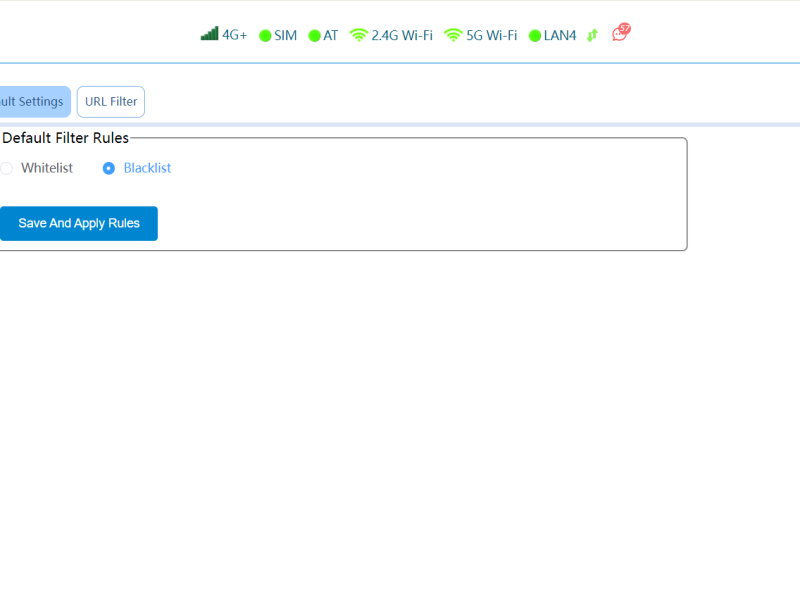Click the 5G Wi-Fi signal icon
Viewport: 800px width, 600px height.
tap(453, 35)
